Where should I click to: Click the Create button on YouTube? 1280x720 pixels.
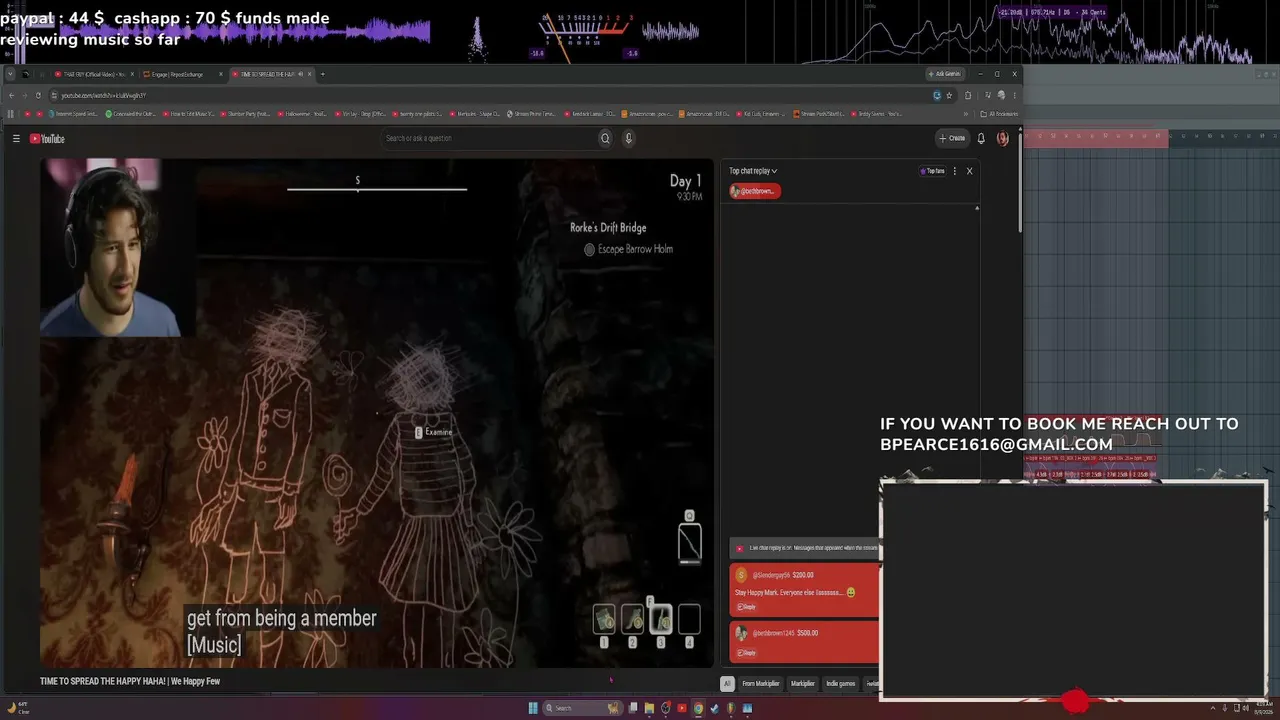pos(952,139)
